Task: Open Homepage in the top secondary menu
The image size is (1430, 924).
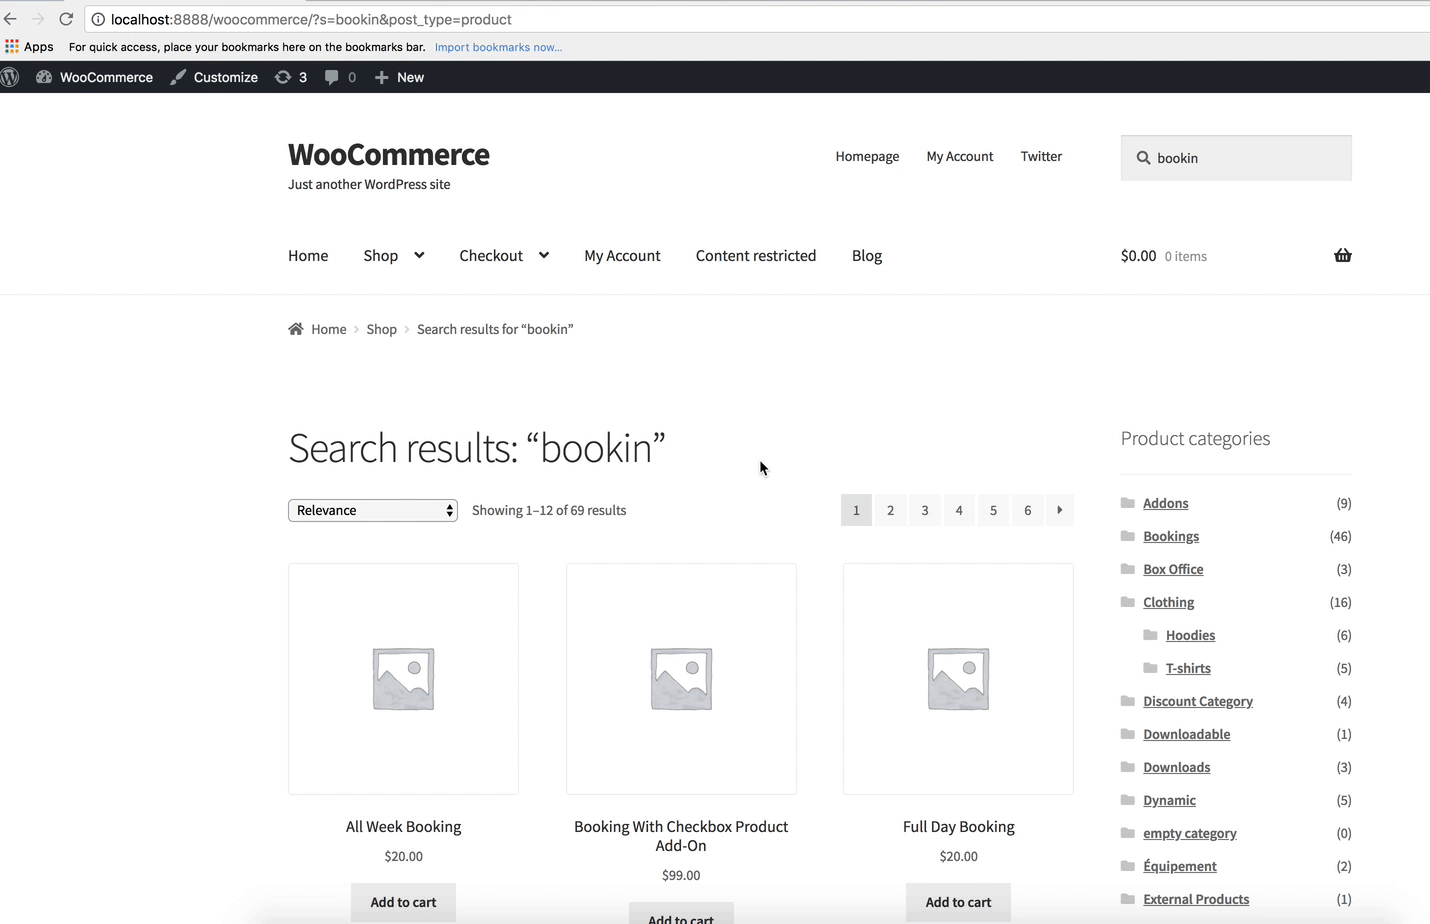Action: [867, 156]
